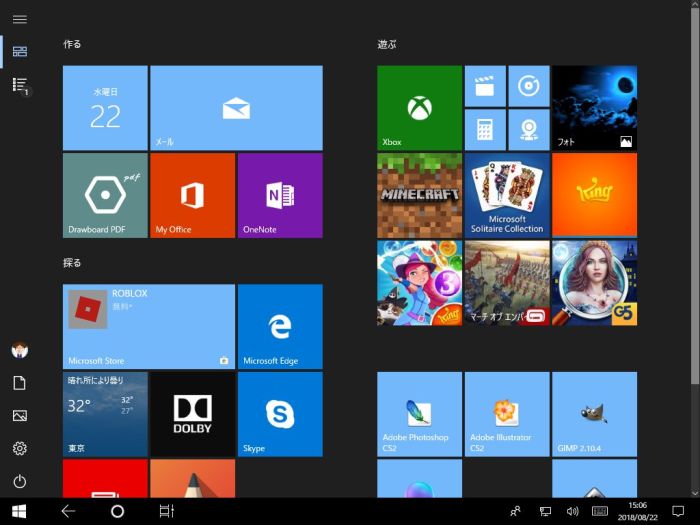Open Dolby tile
This screenshot has width=700, height=525.
tap(192, 413)
